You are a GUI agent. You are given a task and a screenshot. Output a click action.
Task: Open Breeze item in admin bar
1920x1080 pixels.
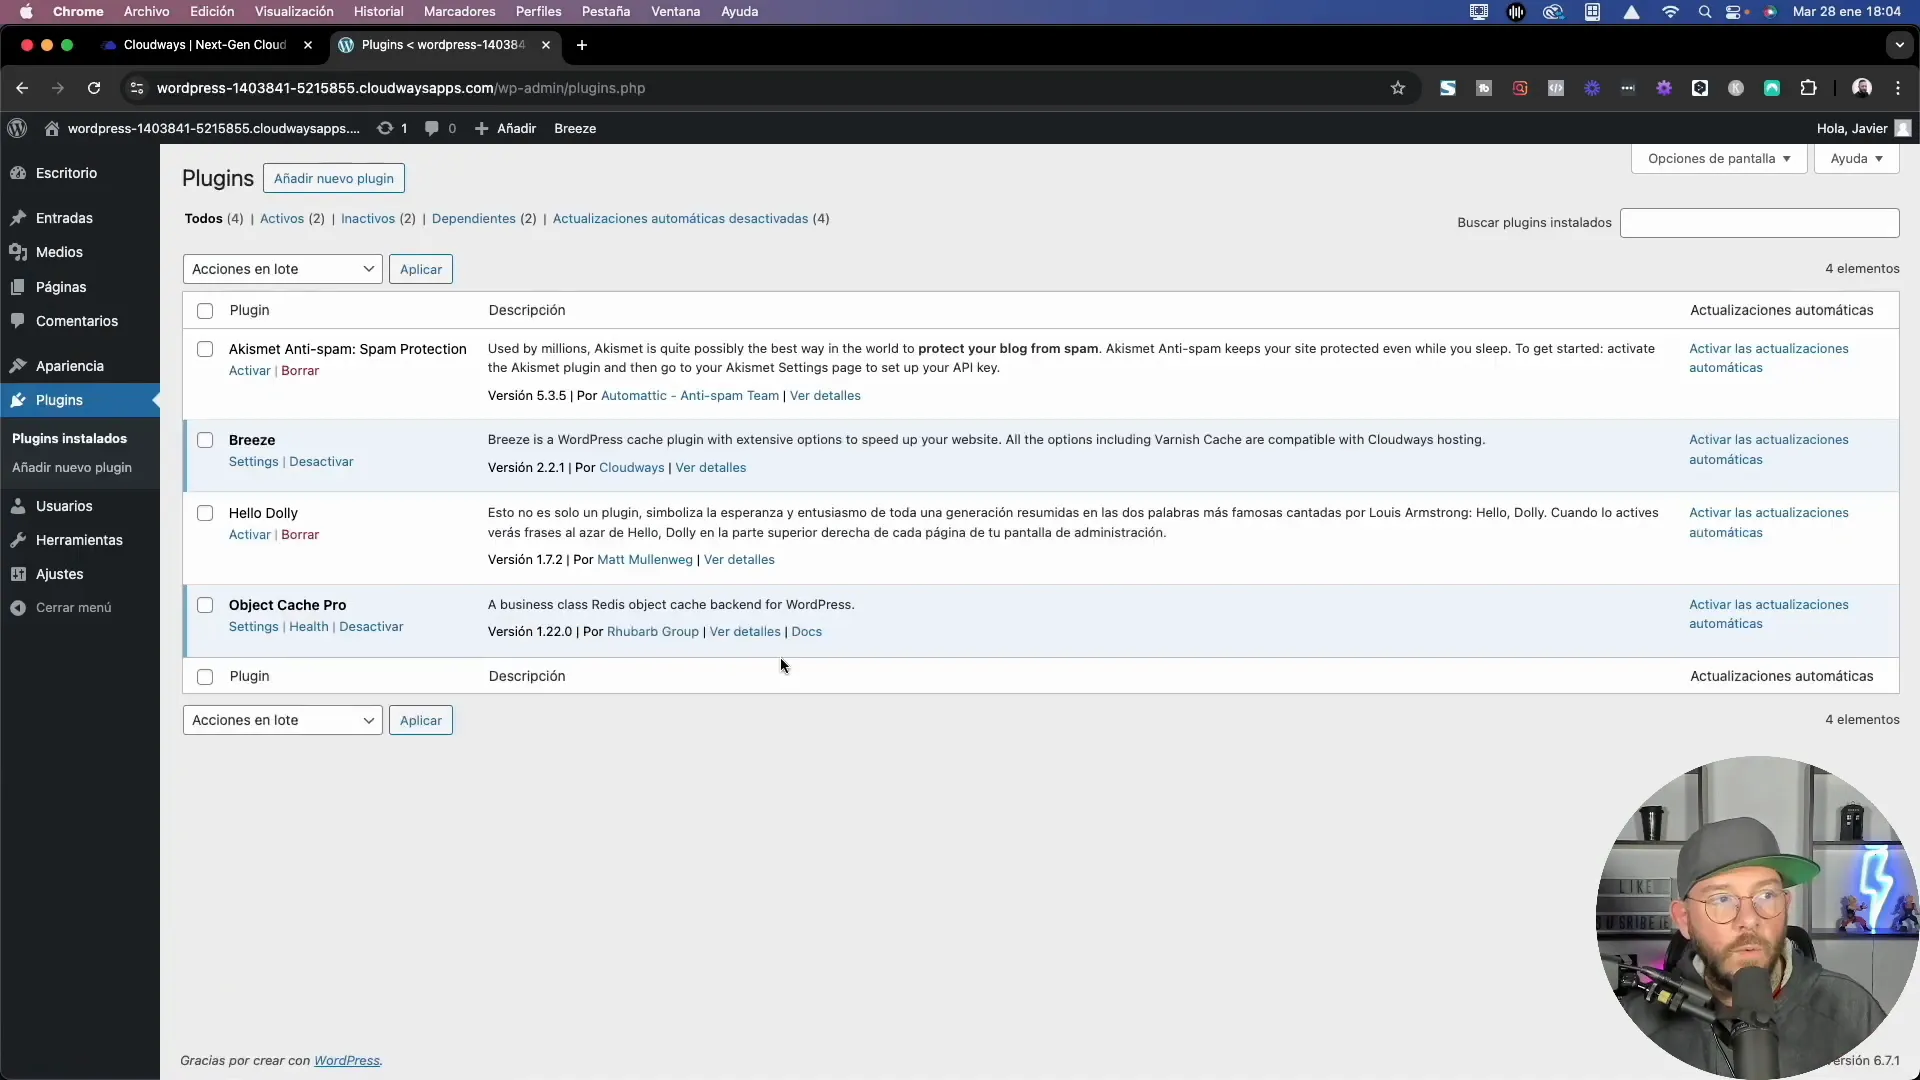coord(575,128)
